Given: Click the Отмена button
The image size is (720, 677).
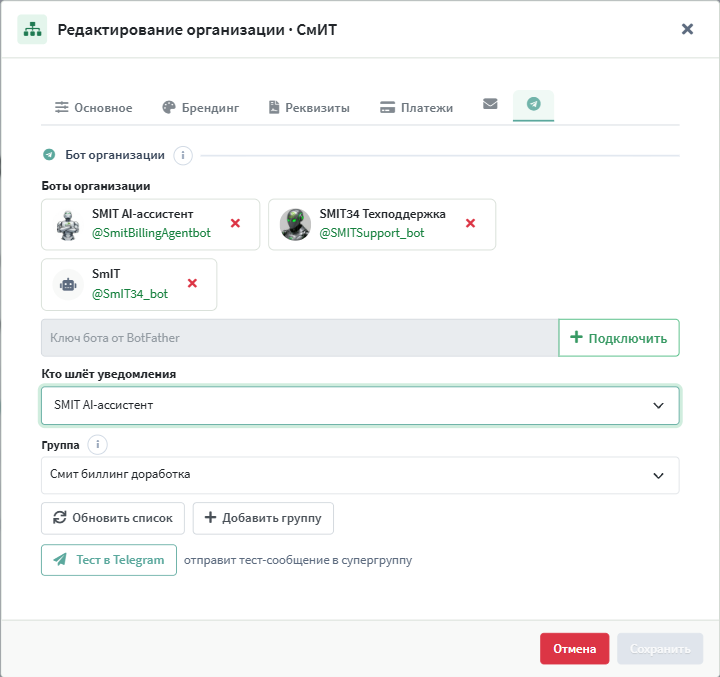Looking at the screenshot, I should click(x=574, y=649).
